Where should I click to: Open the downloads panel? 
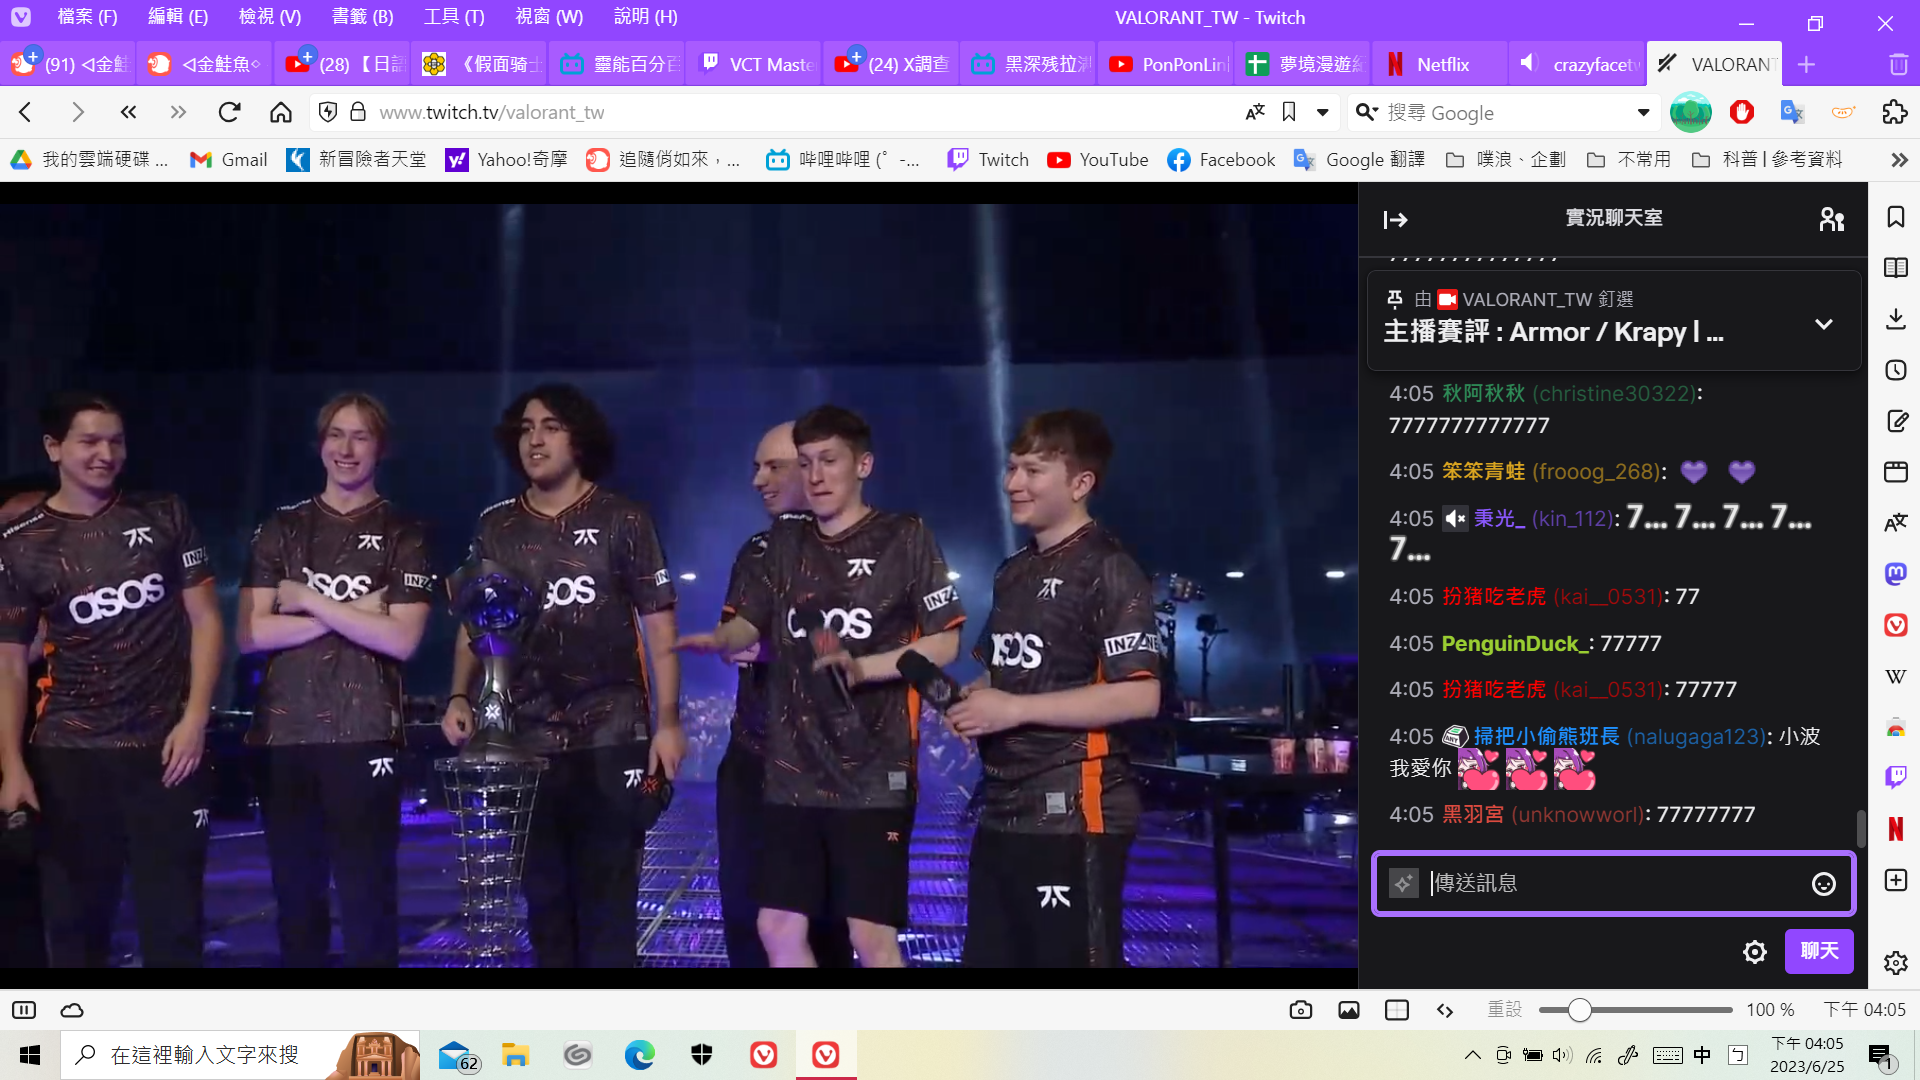(1896, 319)
